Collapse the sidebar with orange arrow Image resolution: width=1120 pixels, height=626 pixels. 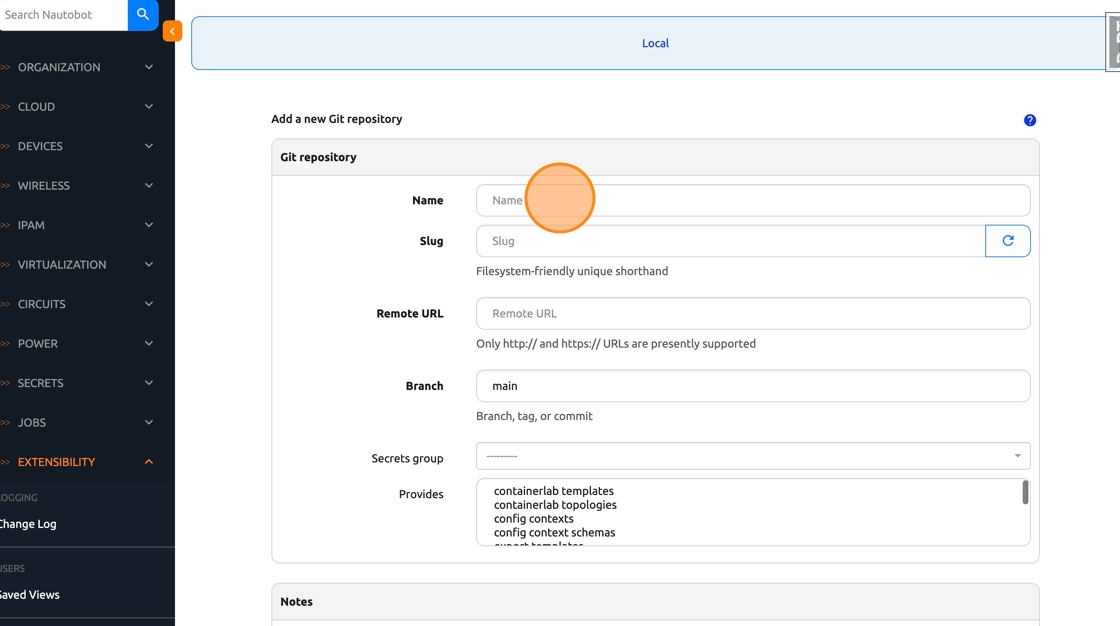172,31
